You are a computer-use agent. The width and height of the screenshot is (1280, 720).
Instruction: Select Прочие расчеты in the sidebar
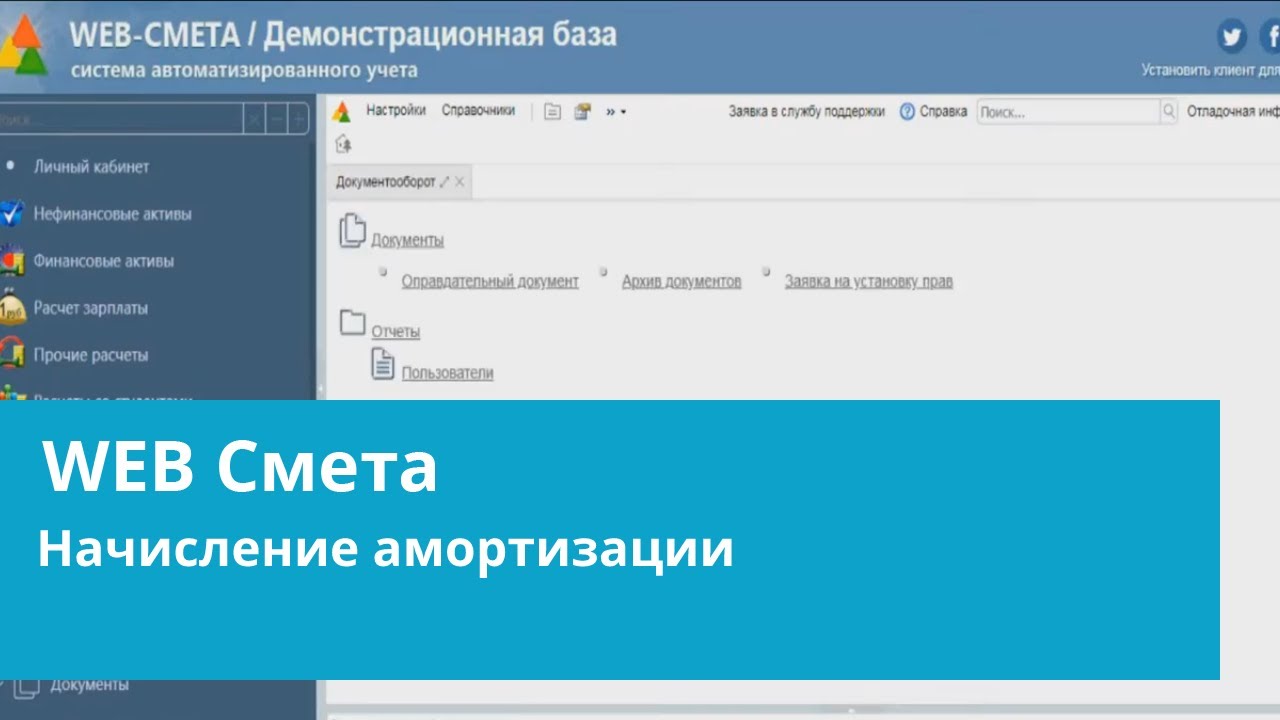click(90, 355)
